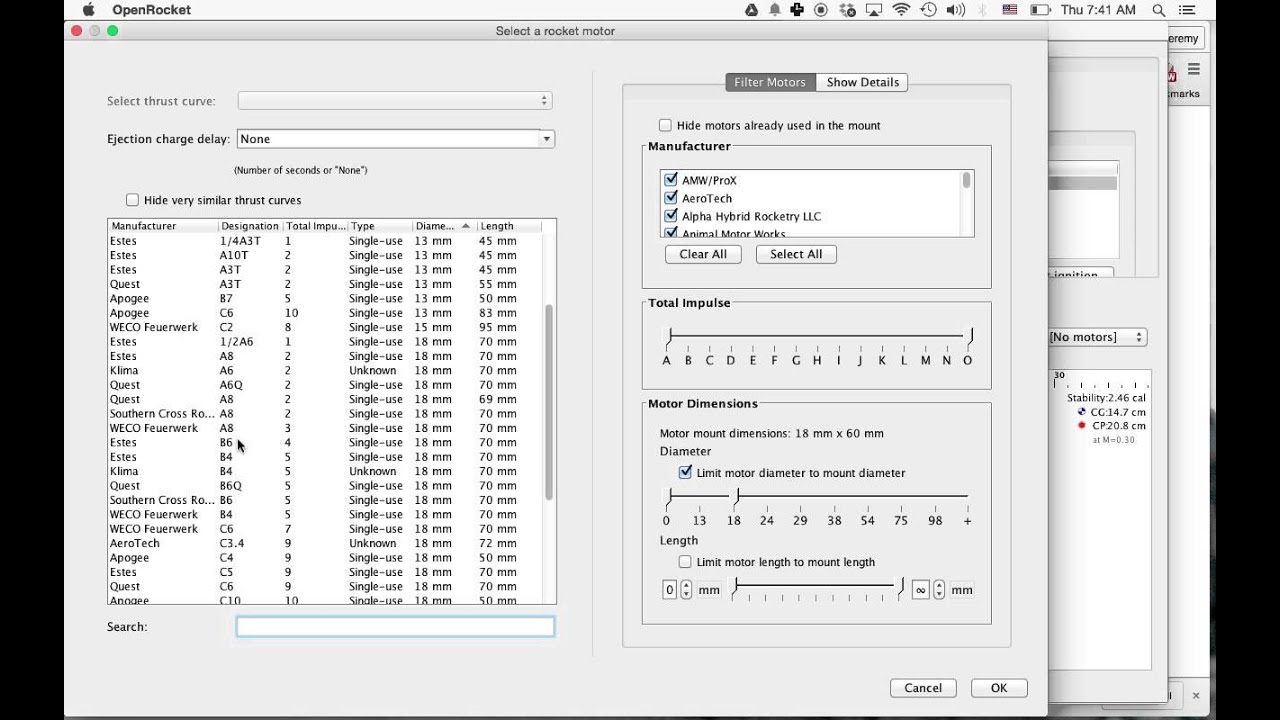Screen dimensions: 1280x720
Task: Click the motor list vertical scrollbar
Action: 548,403
